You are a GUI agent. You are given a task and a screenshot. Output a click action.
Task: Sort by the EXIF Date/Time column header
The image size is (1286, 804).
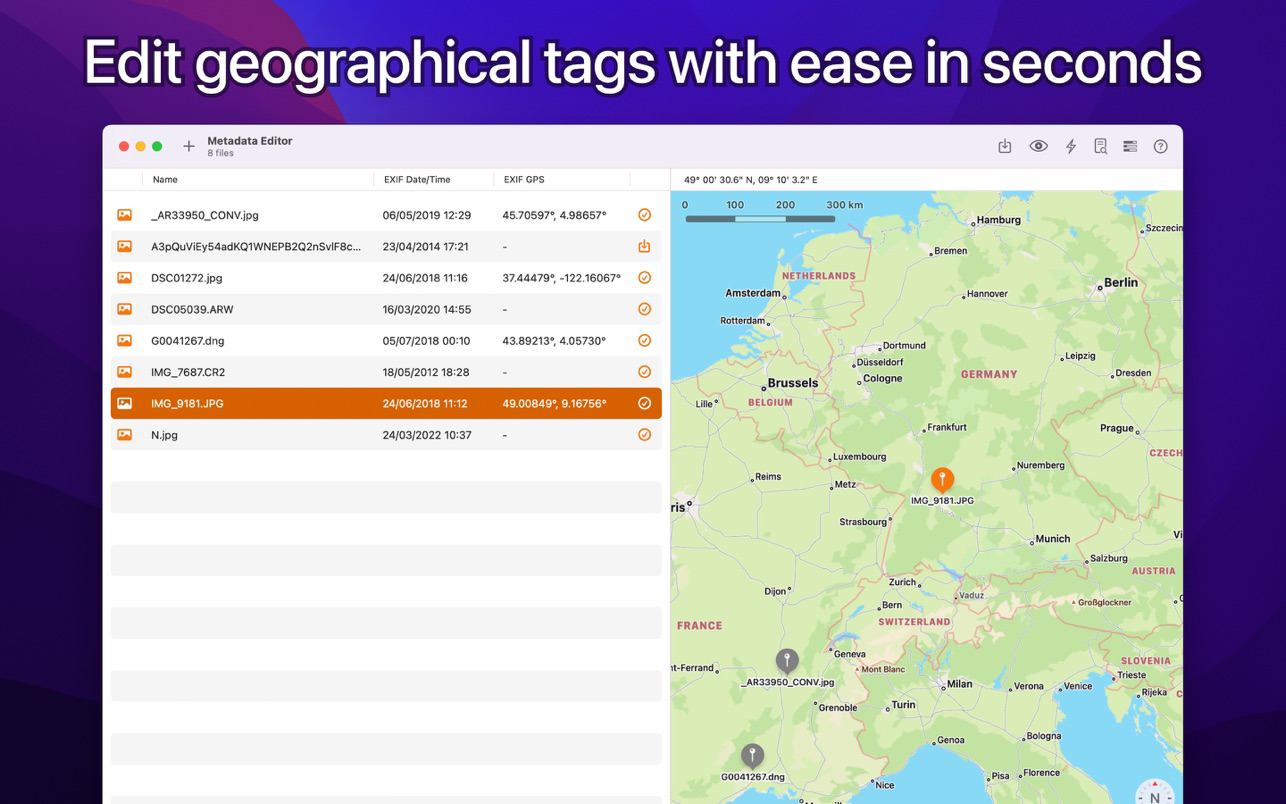point(417,180)
